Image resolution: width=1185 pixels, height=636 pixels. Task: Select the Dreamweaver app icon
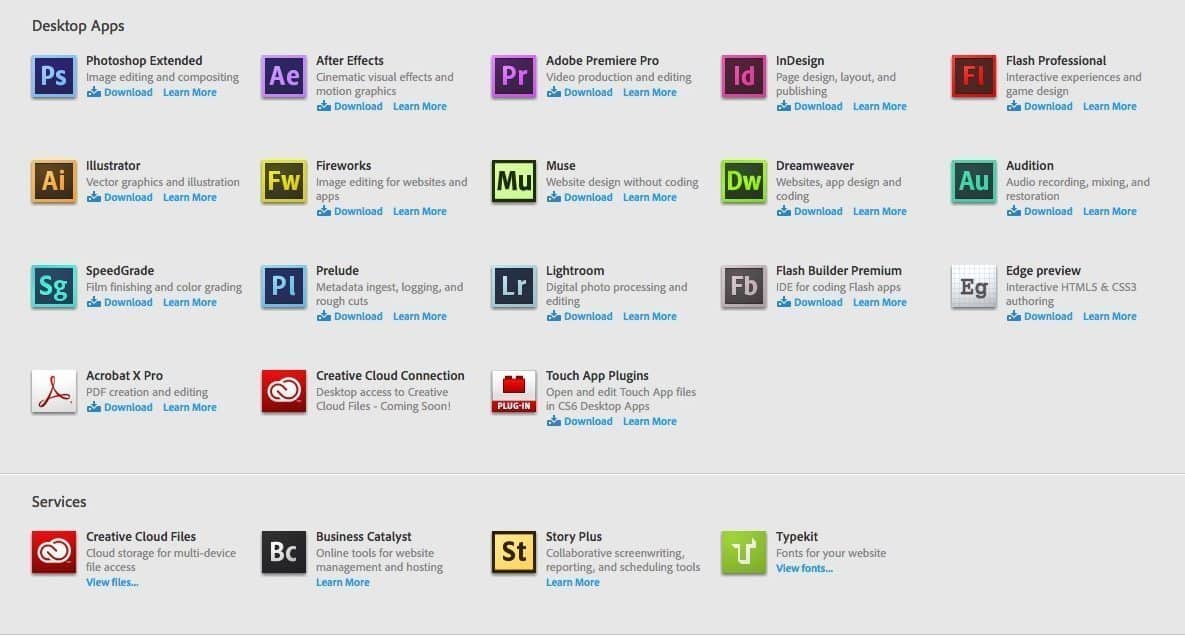tap(743, 181)
